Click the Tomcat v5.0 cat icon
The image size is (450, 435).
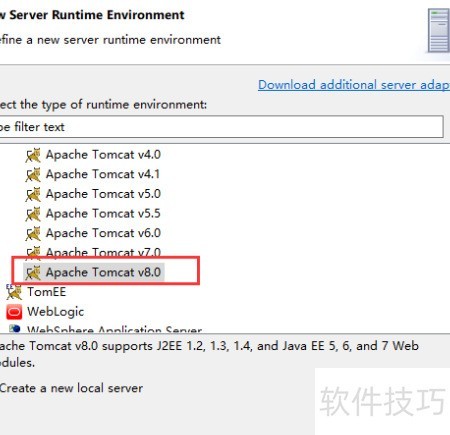click(x=33, y=194)
